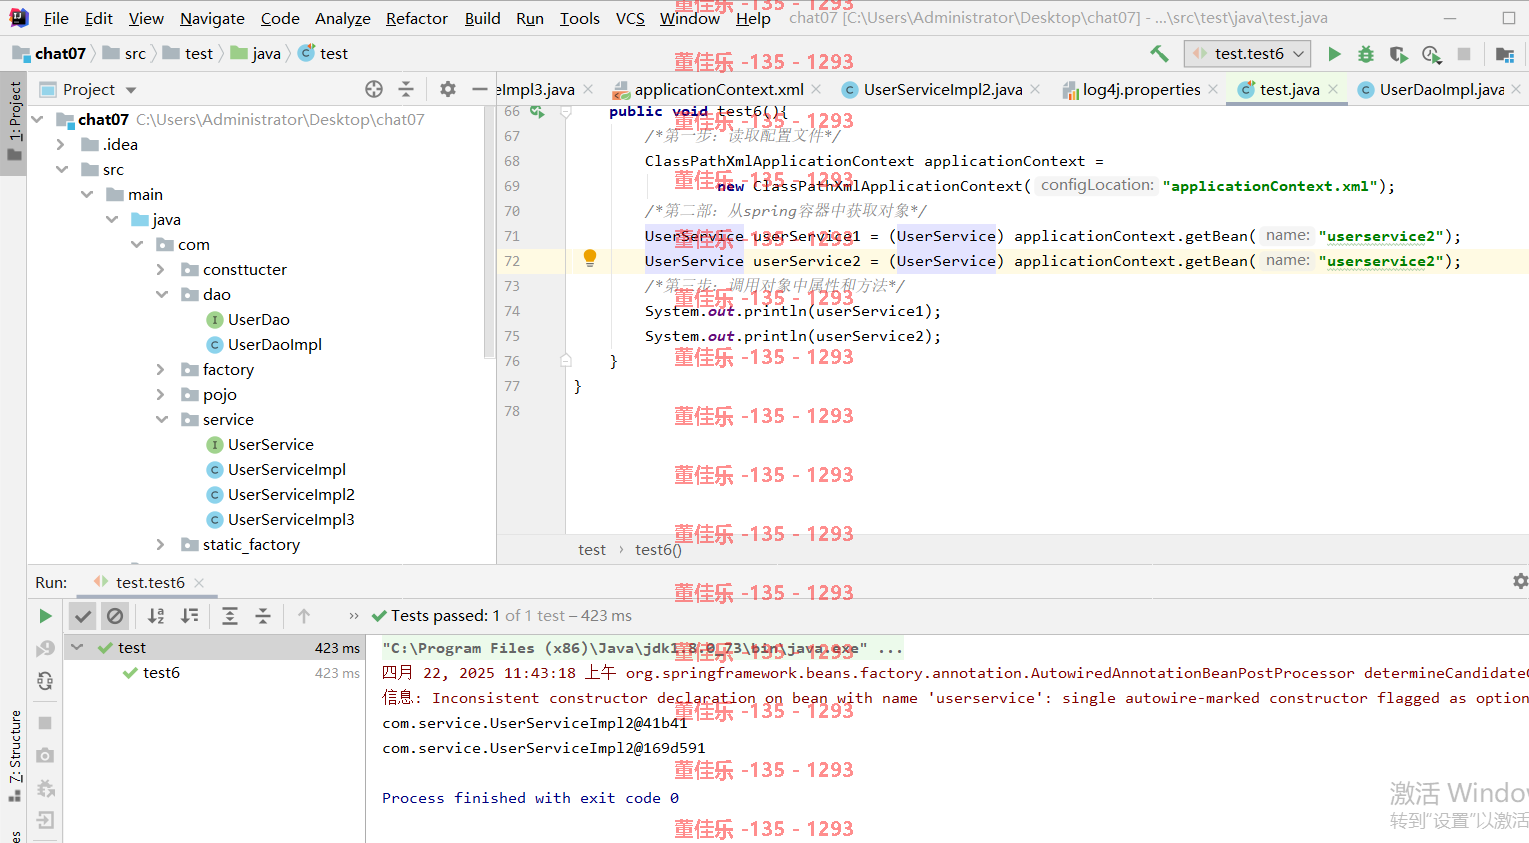Screen dimensions: 1529x843
Task: Expand the constructer package
Action: pyautogui.click(x=161, y=269)
